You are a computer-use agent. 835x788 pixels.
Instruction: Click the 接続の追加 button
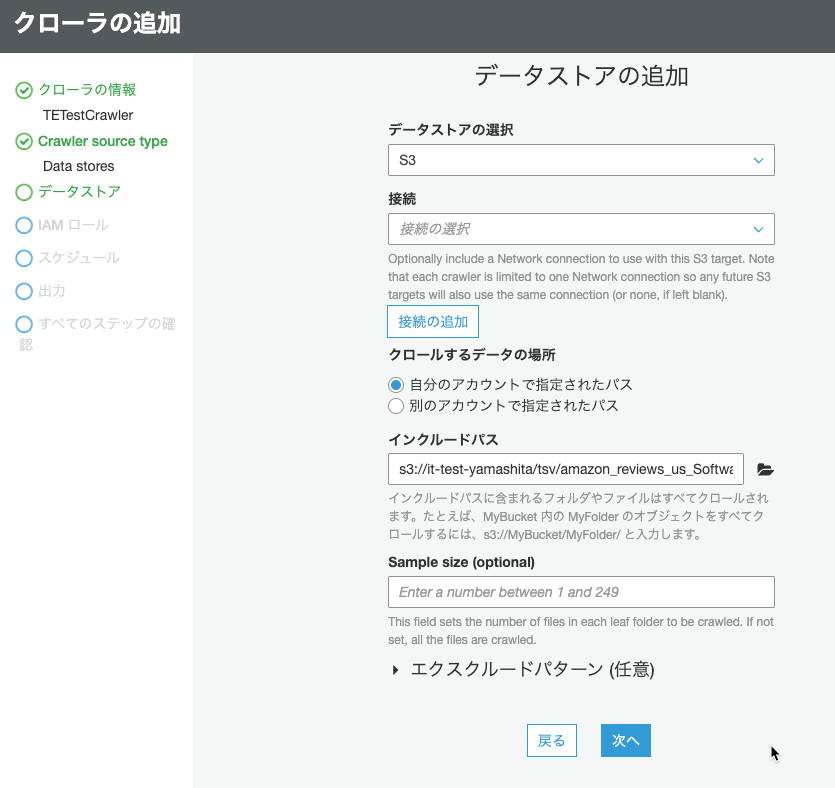point(433,322)
